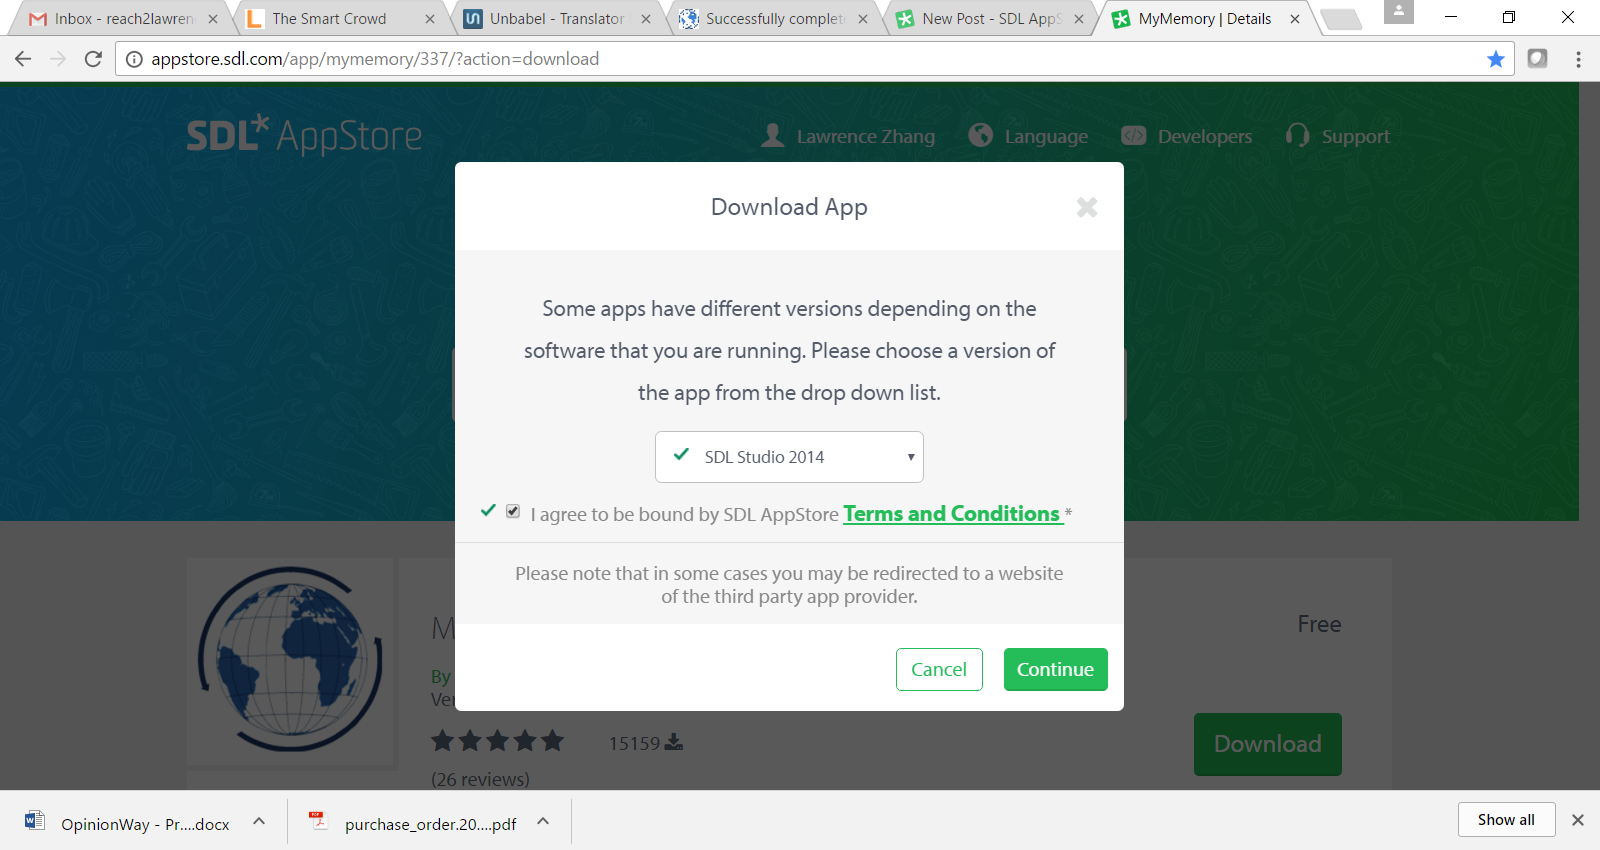The height and width of the screenshot is (850, 1600).
Task: Reload the page using refresh icon
Action: 93,59
